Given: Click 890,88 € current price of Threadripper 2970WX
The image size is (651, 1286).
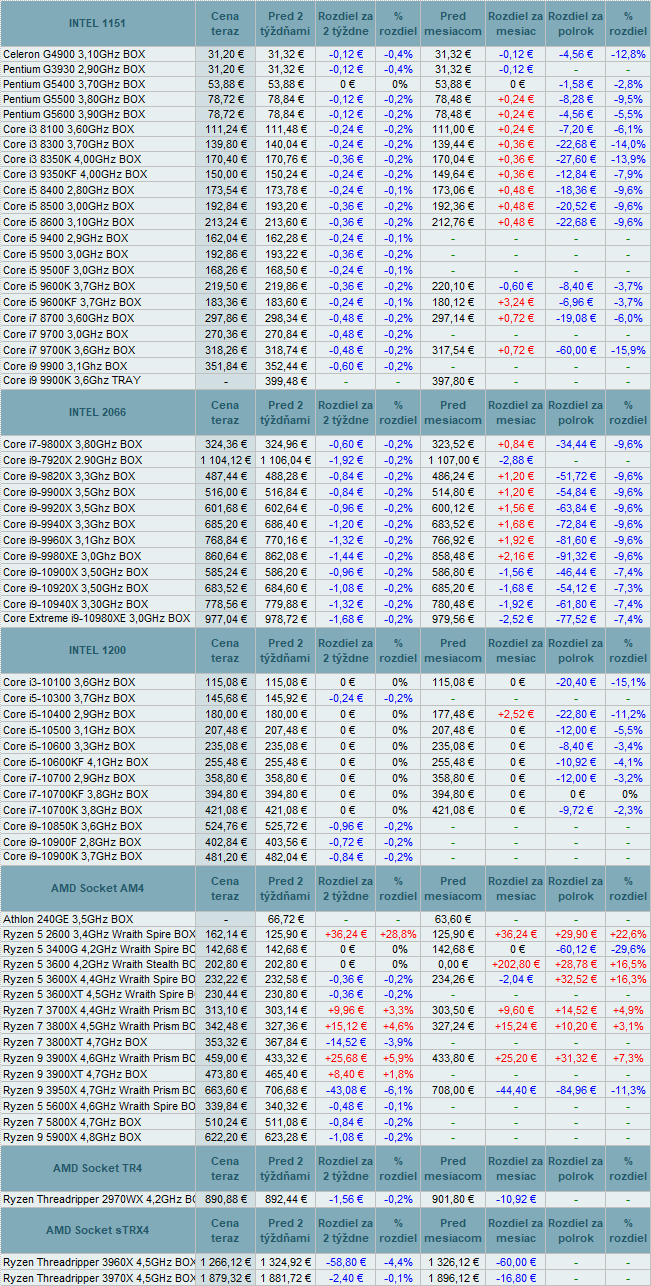Looking at the screenshot, I should pos(225,1199).
